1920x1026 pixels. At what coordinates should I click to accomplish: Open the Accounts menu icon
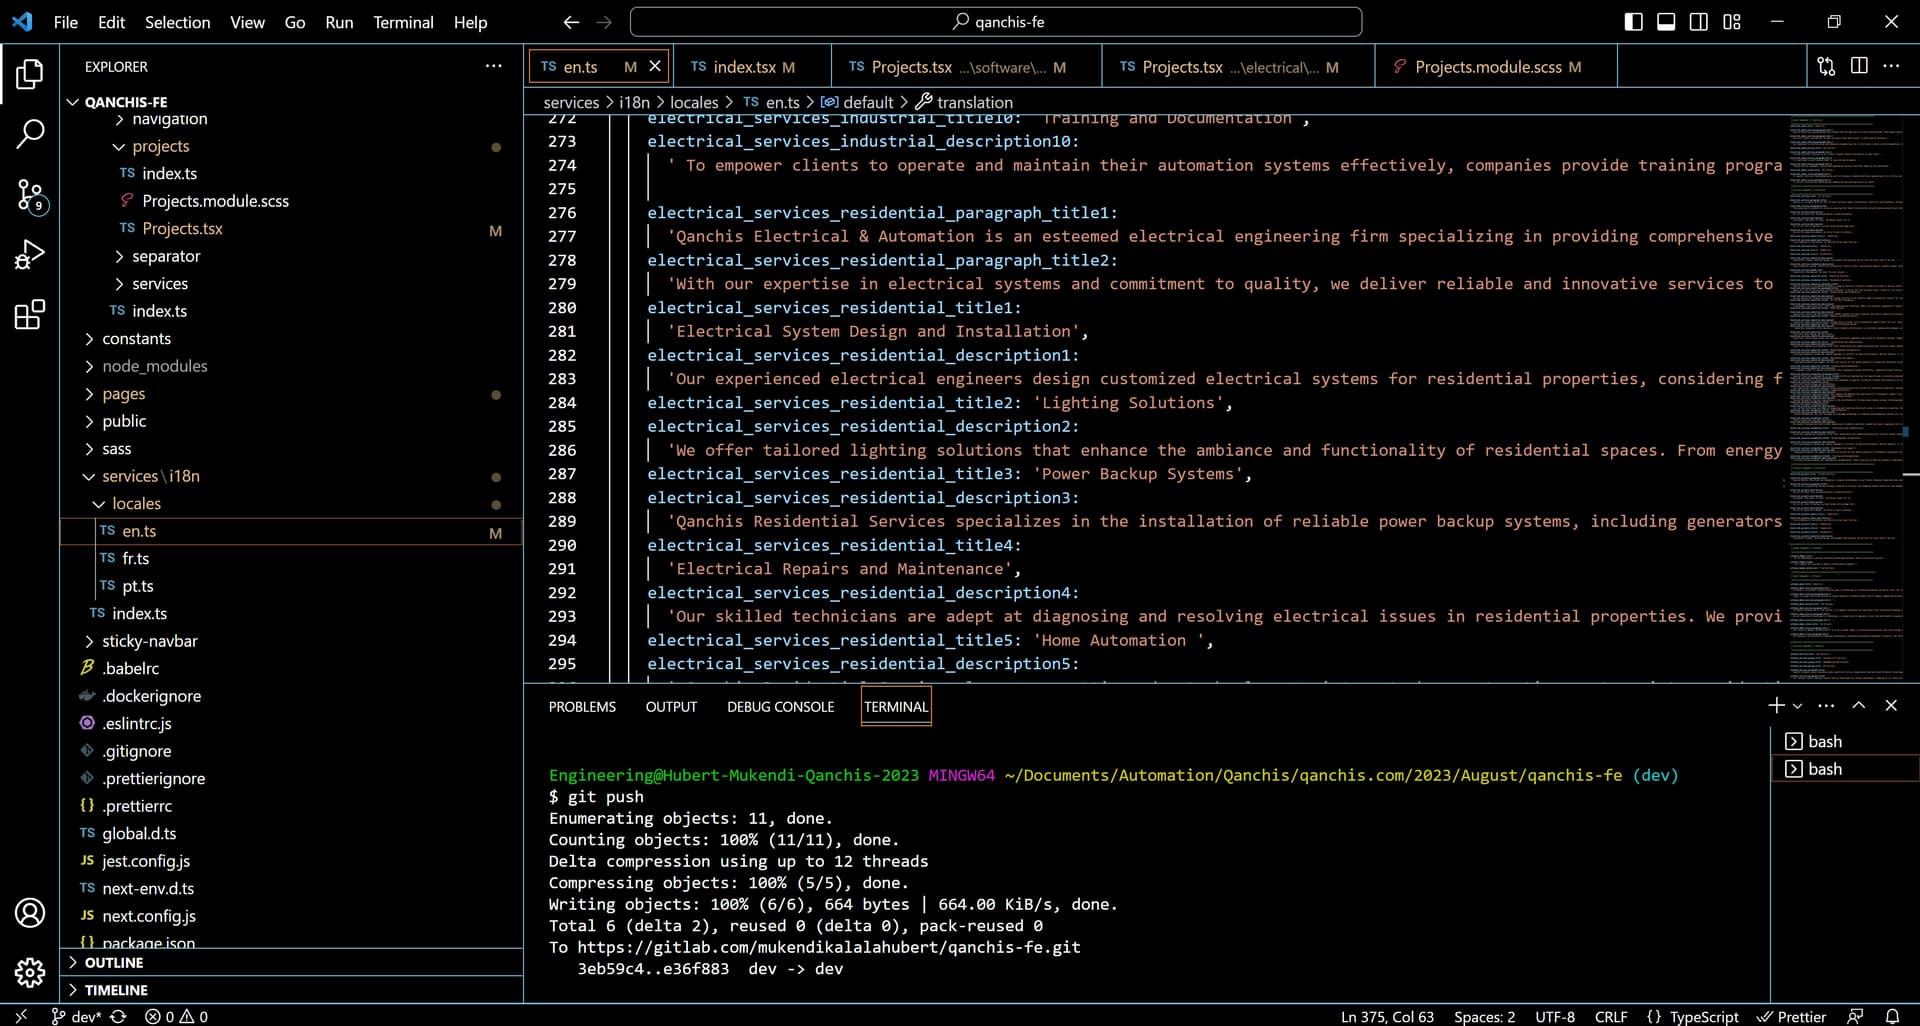tap(30, 912)
